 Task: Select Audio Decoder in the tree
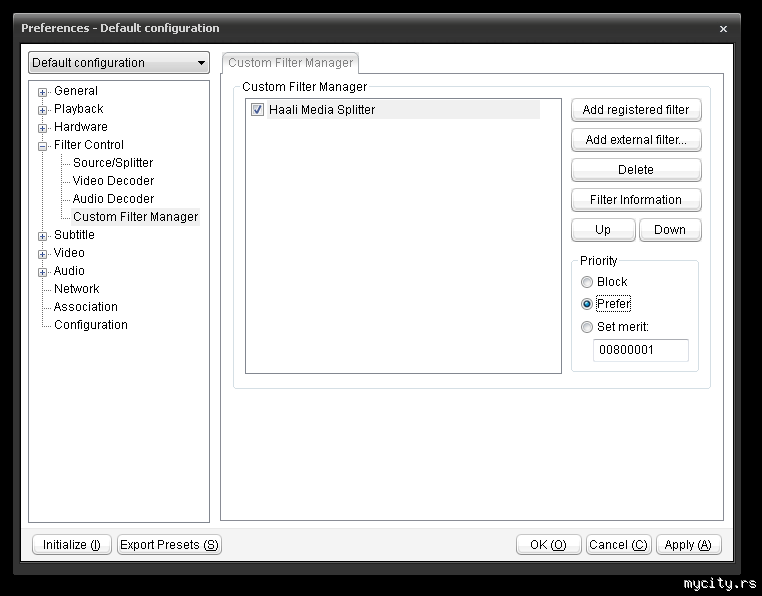pos(113,199)
